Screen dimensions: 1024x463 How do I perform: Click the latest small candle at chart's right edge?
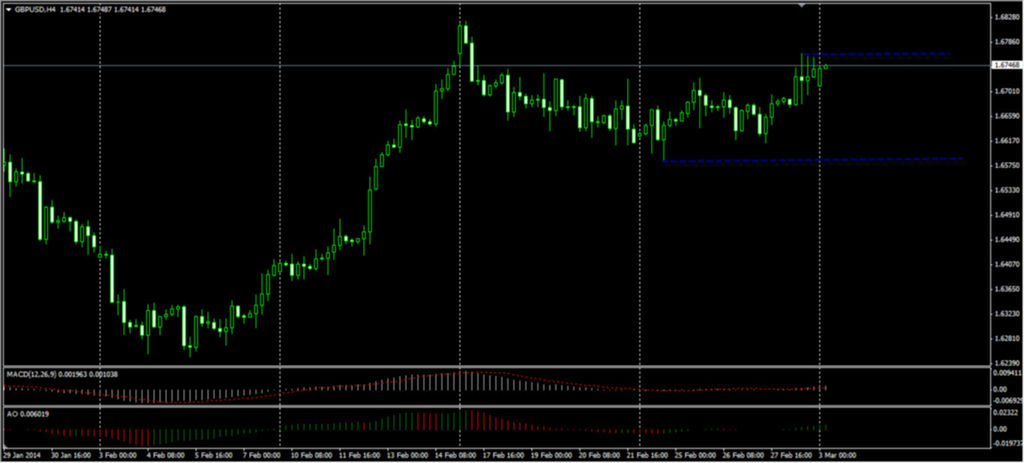point(826,67)
